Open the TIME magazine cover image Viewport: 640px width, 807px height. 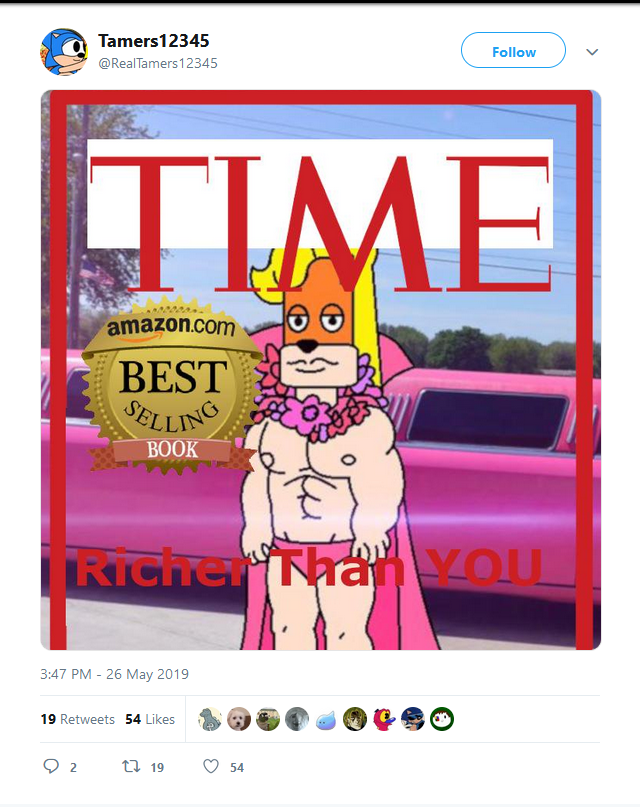321,370
